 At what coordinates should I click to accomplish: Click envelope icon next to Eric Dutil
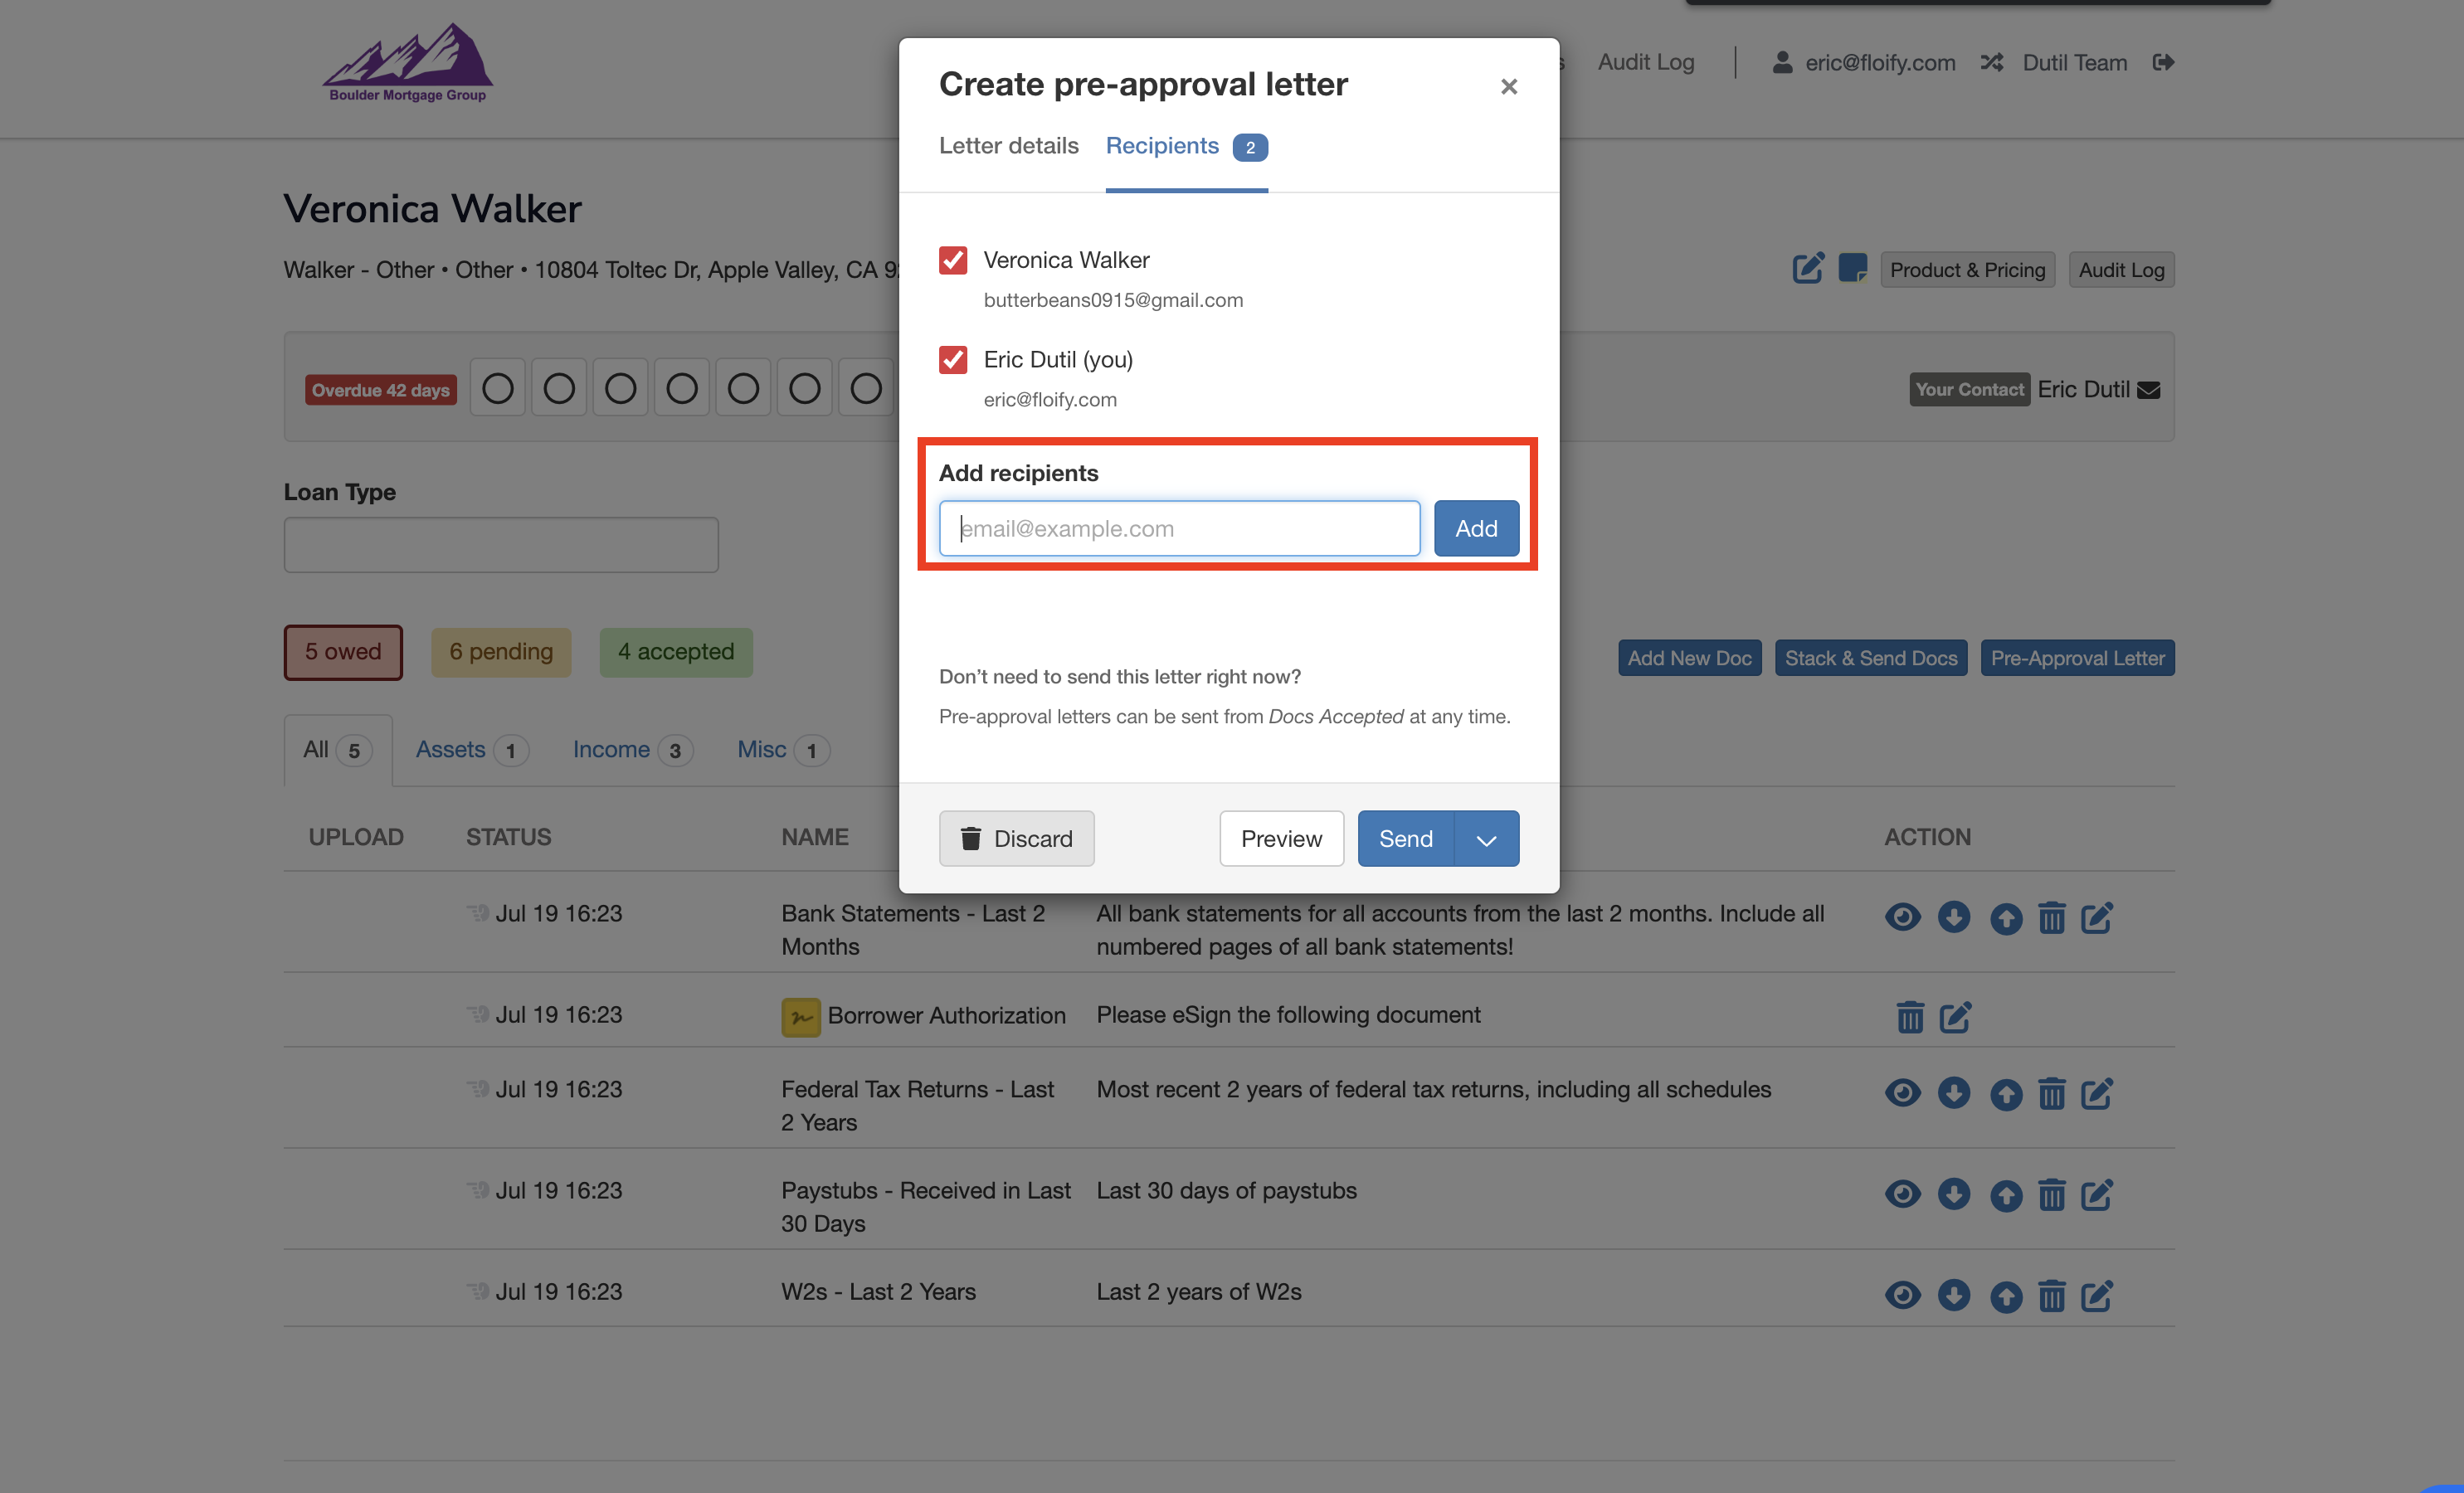click(x=2149, y=390)
